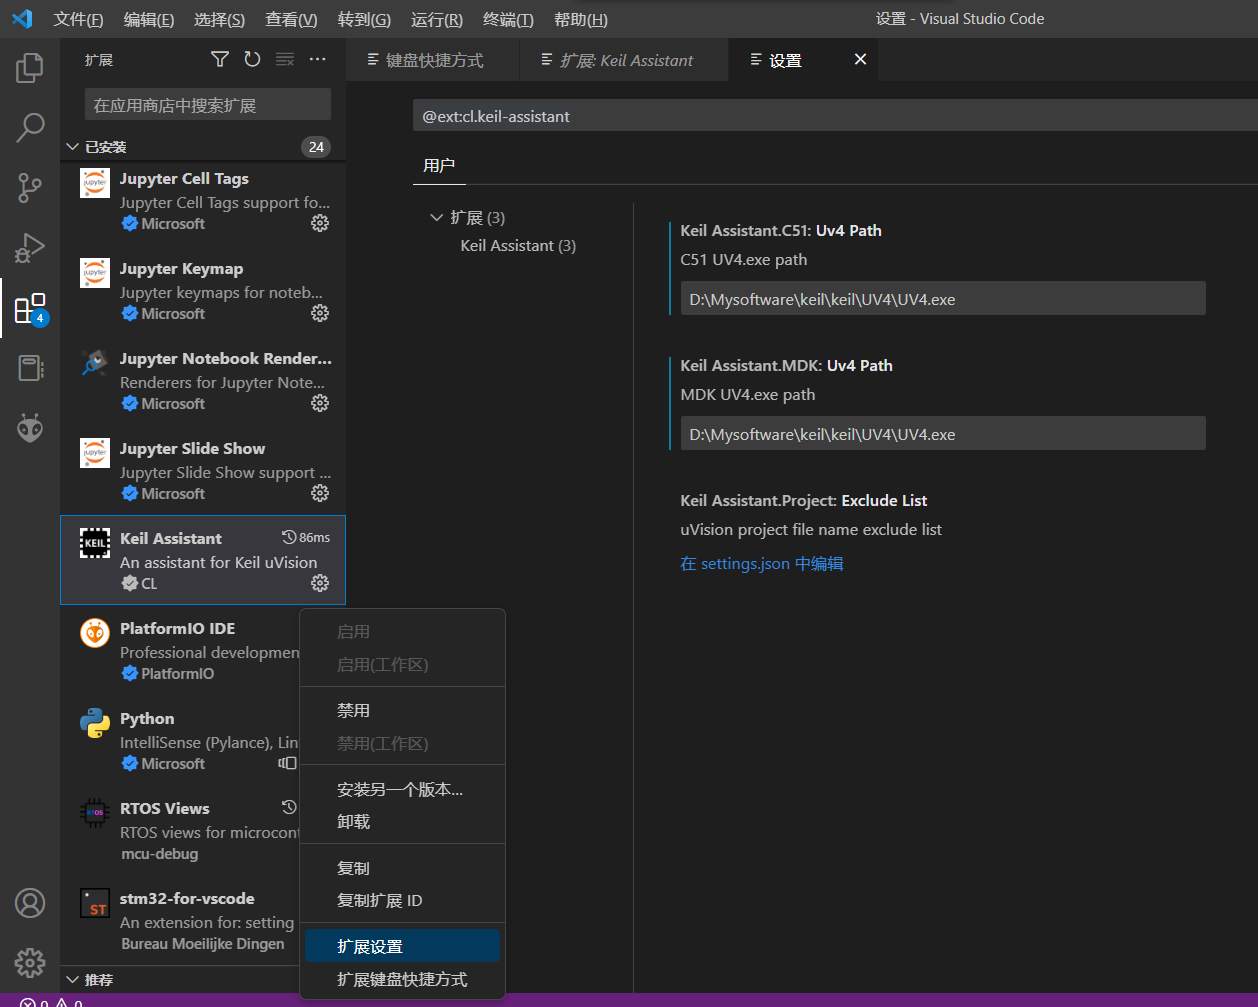The height and width of the screenshot is (1007, 1258).
Task: Collapse the 已安装 installed section
Action: (72, 147)
